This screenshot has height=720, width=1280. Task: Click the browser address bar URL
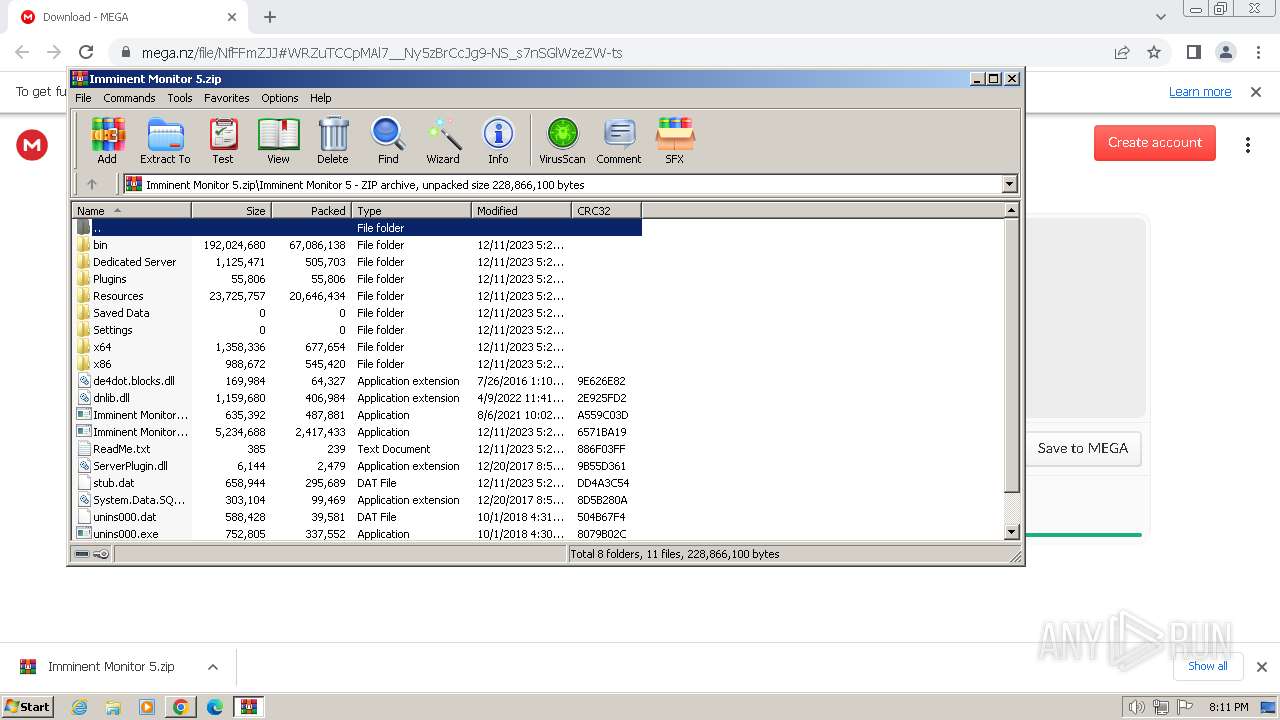coord(382,53)
